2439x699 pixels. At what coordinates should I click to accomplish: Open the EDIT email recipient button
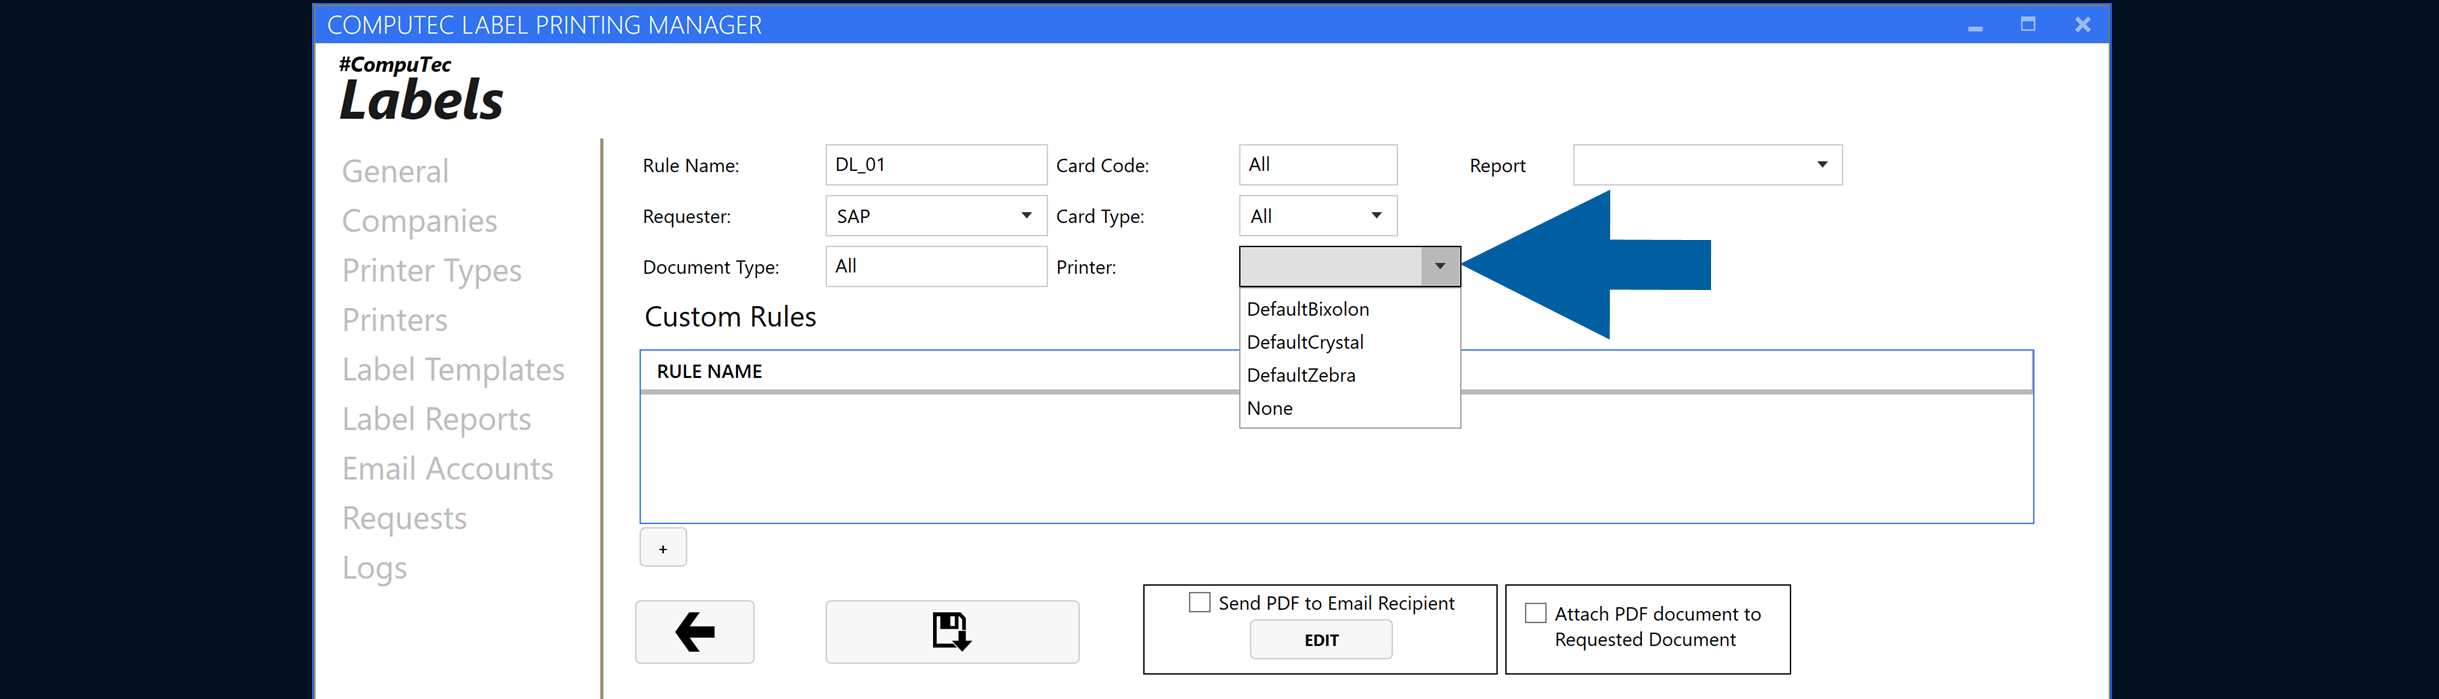coord(1321,640)
